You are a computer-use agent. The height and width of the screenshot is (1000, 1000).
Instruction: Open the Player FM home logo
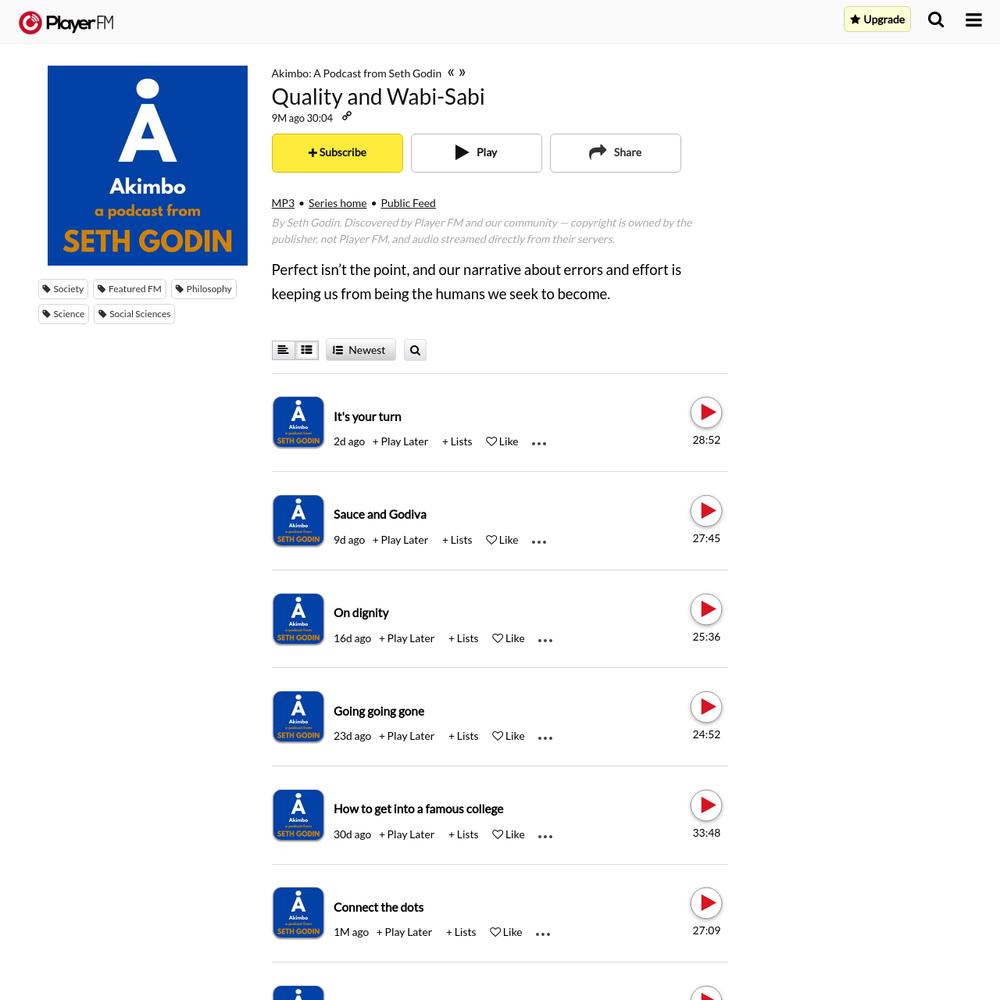pyautogui.click(x=66, y=23)
